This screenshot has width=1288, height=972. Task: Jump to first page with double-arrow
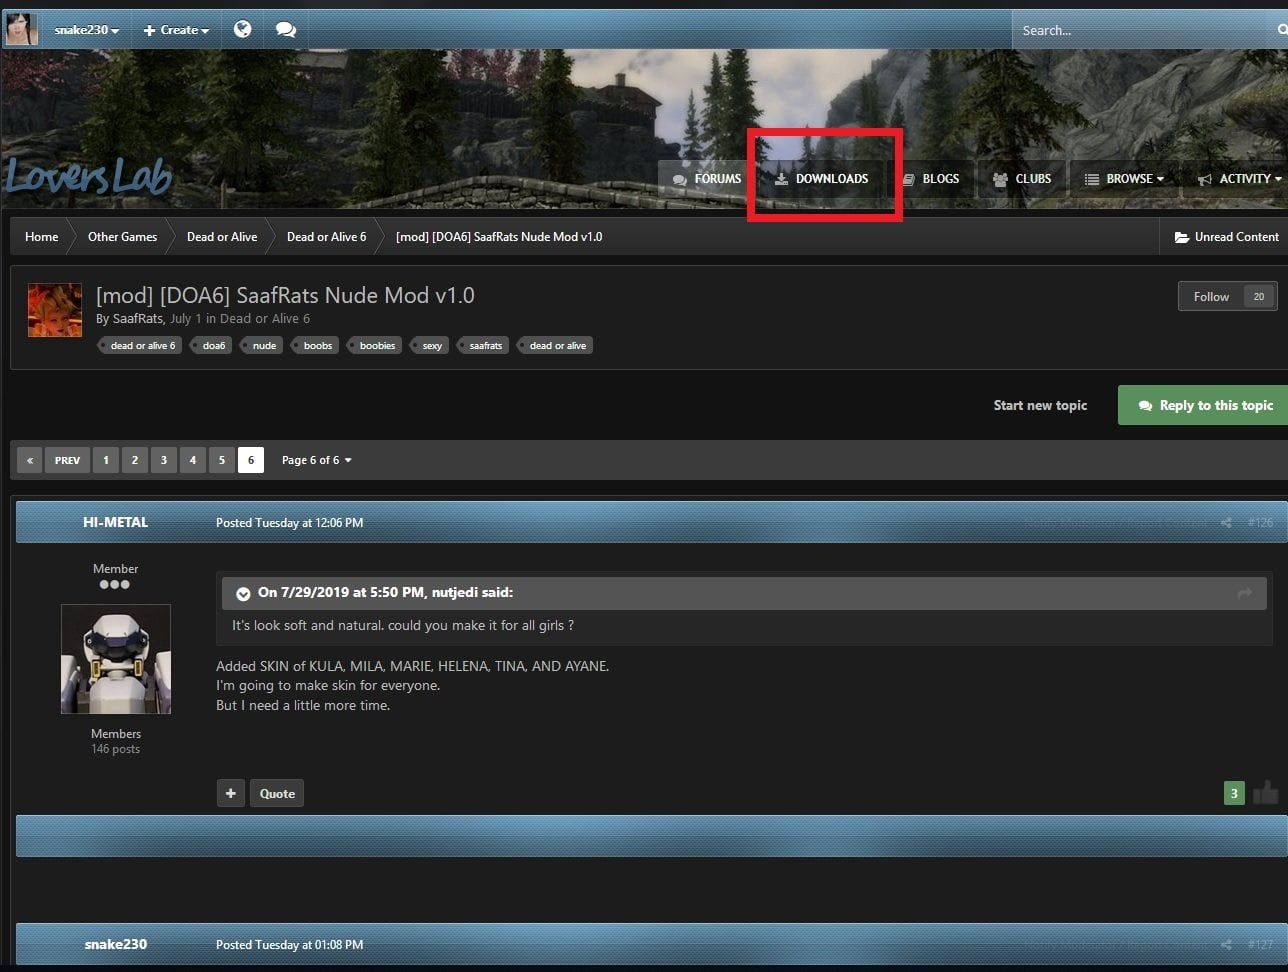(x=30, y=460)
